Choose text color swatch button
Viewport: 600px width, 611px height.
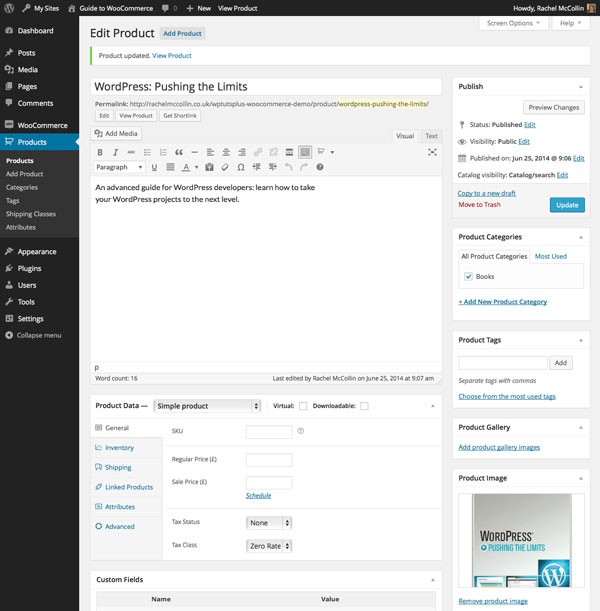click(186, 167)
